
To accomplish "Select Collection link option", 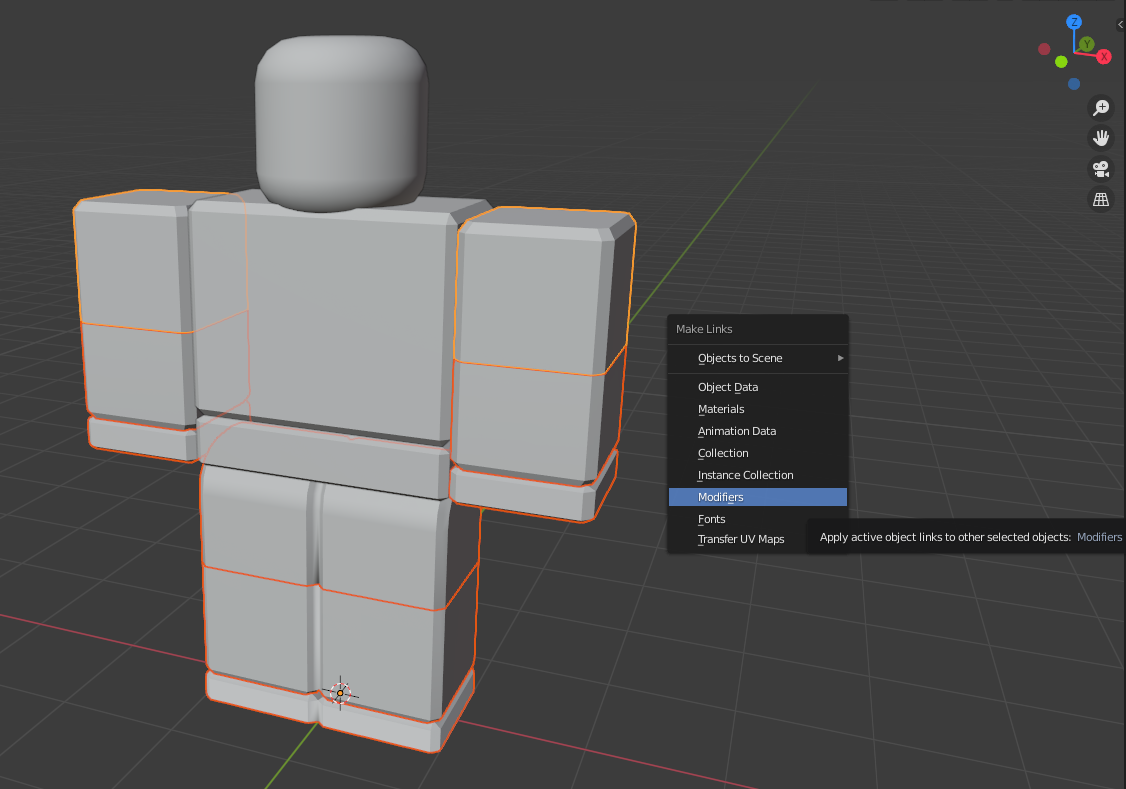I will tap(758, 453).
